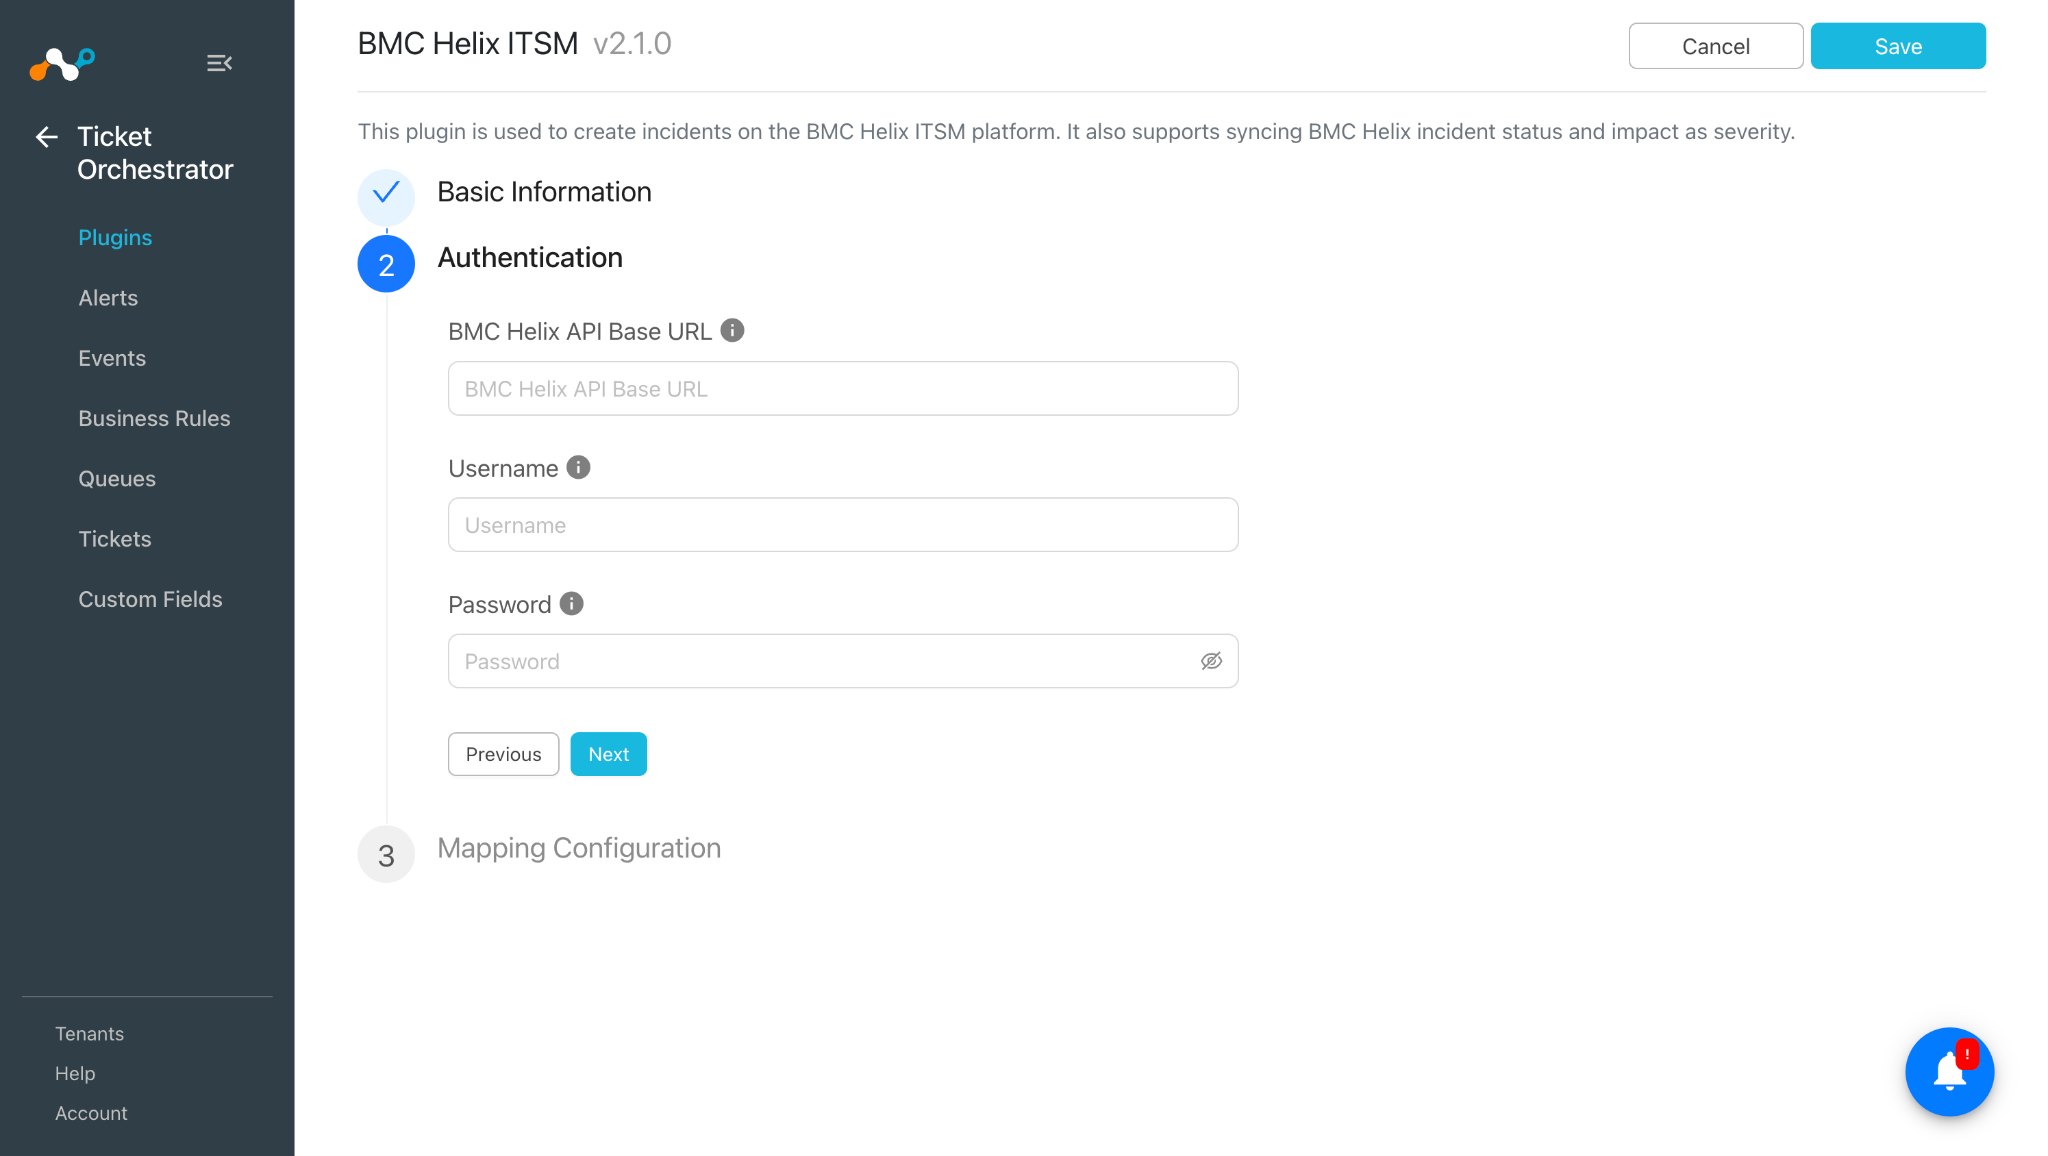
Task: Proceed with the Next button
Action: [x=608, y=754]
